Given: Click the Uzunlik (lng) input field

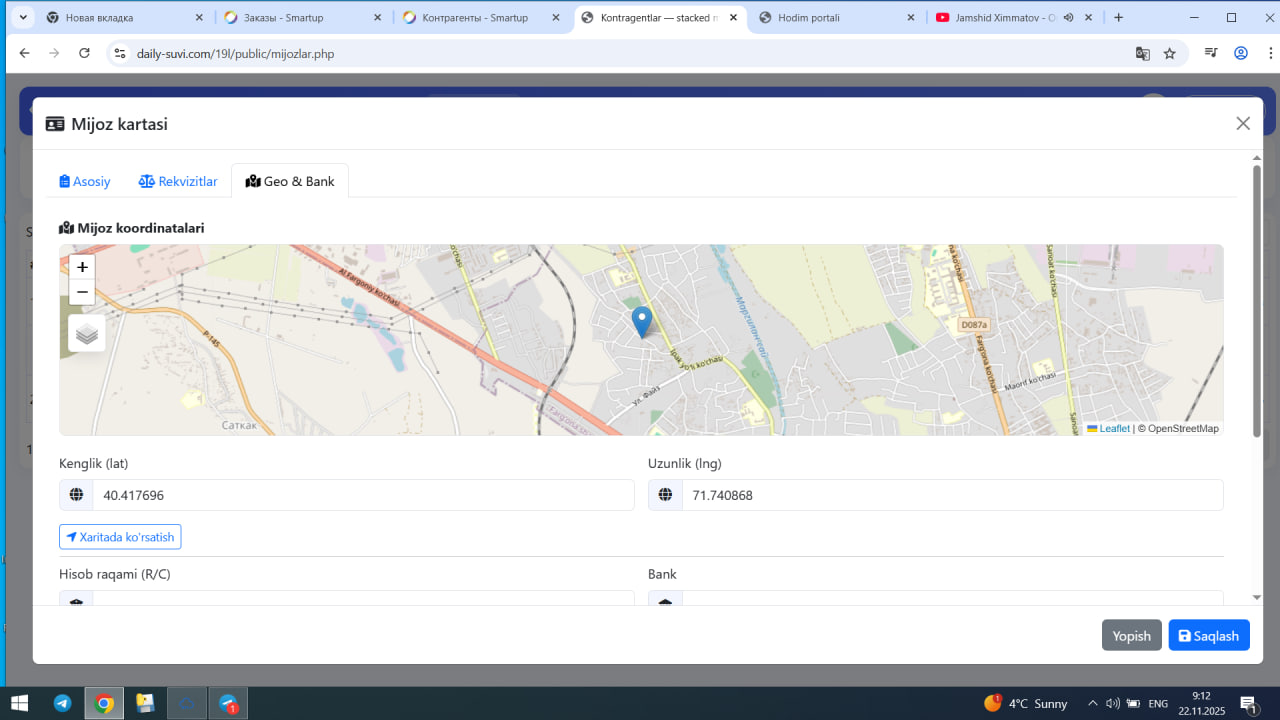Looking at the screenshot, I should click(951, 495).
